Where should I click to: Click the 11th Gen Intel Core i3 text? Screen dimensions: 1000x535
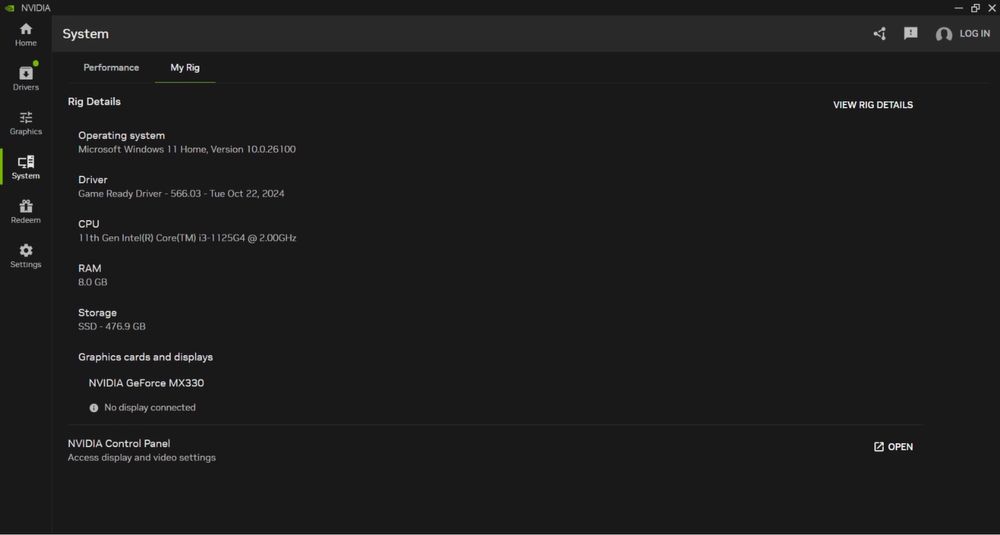click(187, 238)
